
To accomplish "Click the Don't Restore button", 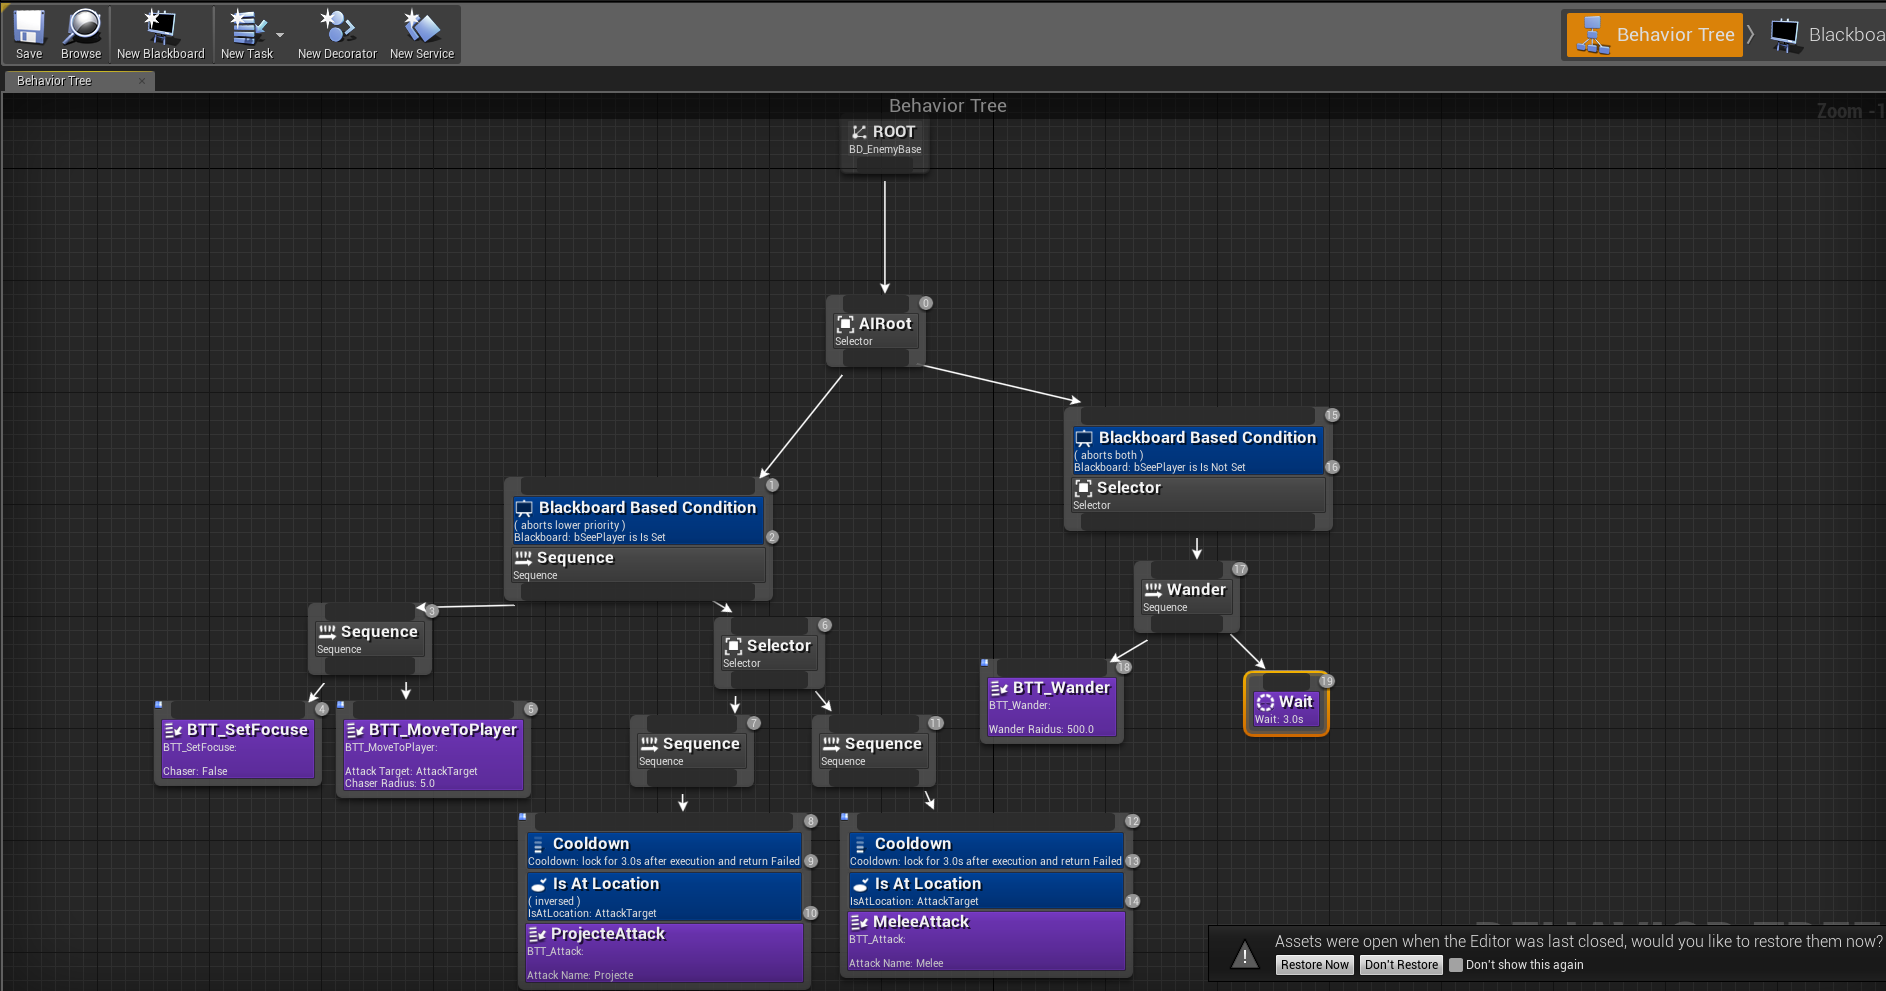I will [x=1401, y=965].
